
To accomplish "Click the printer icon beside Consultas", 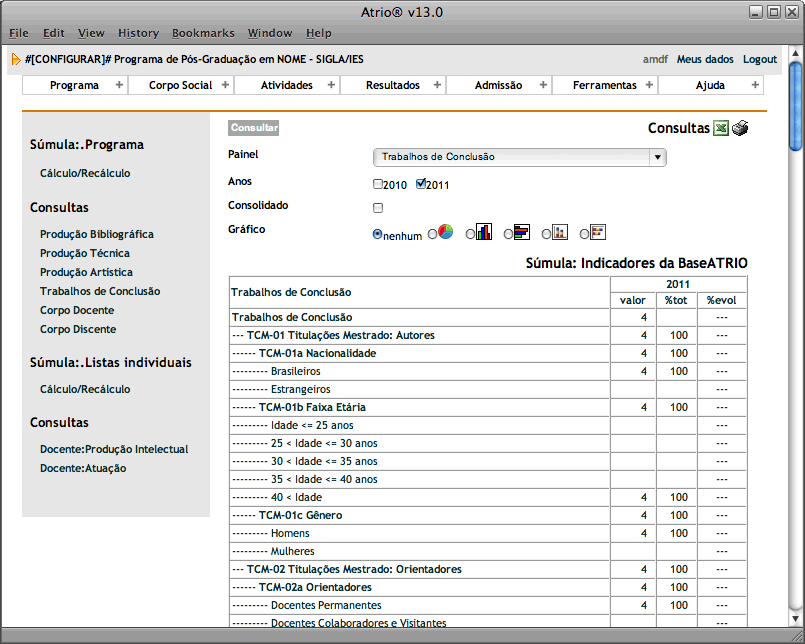I will tap(740, 128).
